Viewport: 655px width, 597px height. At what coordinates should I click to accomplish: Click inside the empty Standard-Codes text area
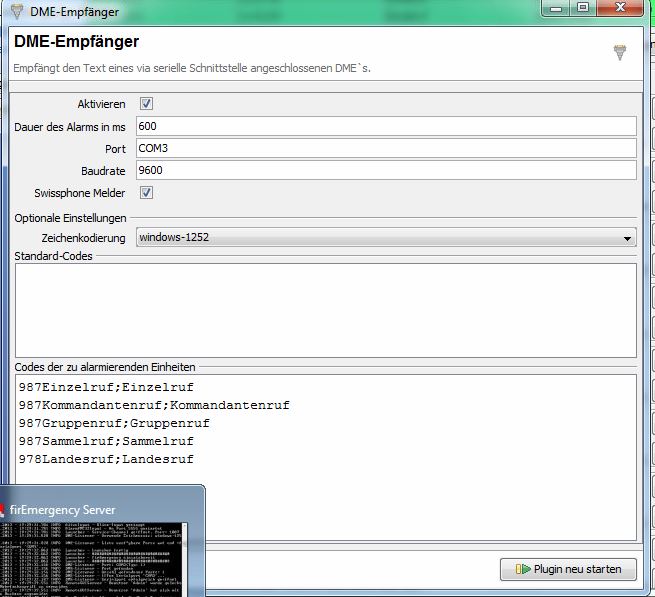click(325, 310)
